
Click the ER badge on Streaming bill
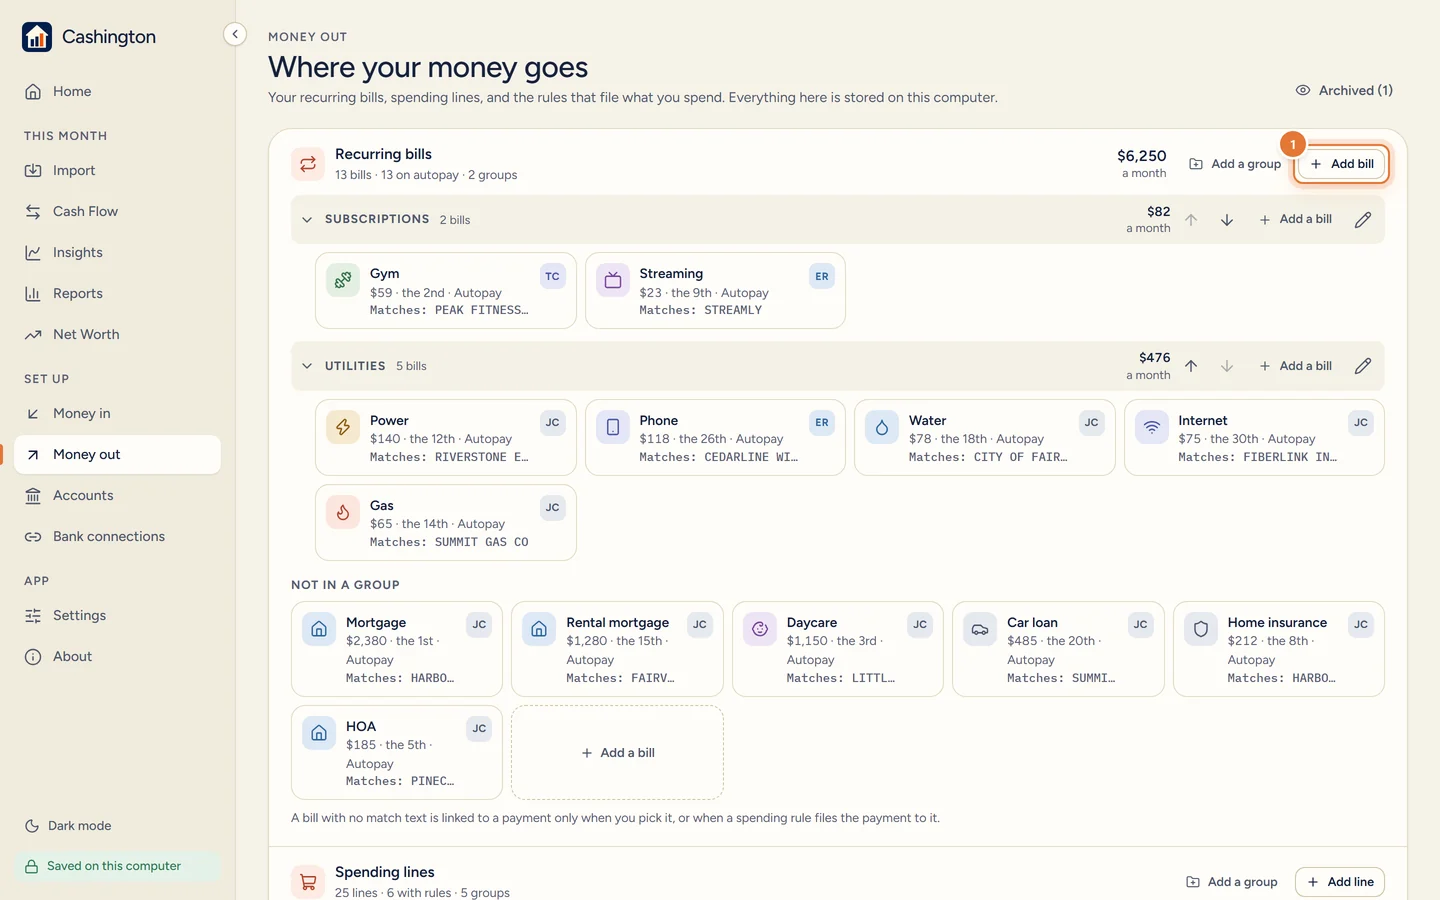point(822,277)
